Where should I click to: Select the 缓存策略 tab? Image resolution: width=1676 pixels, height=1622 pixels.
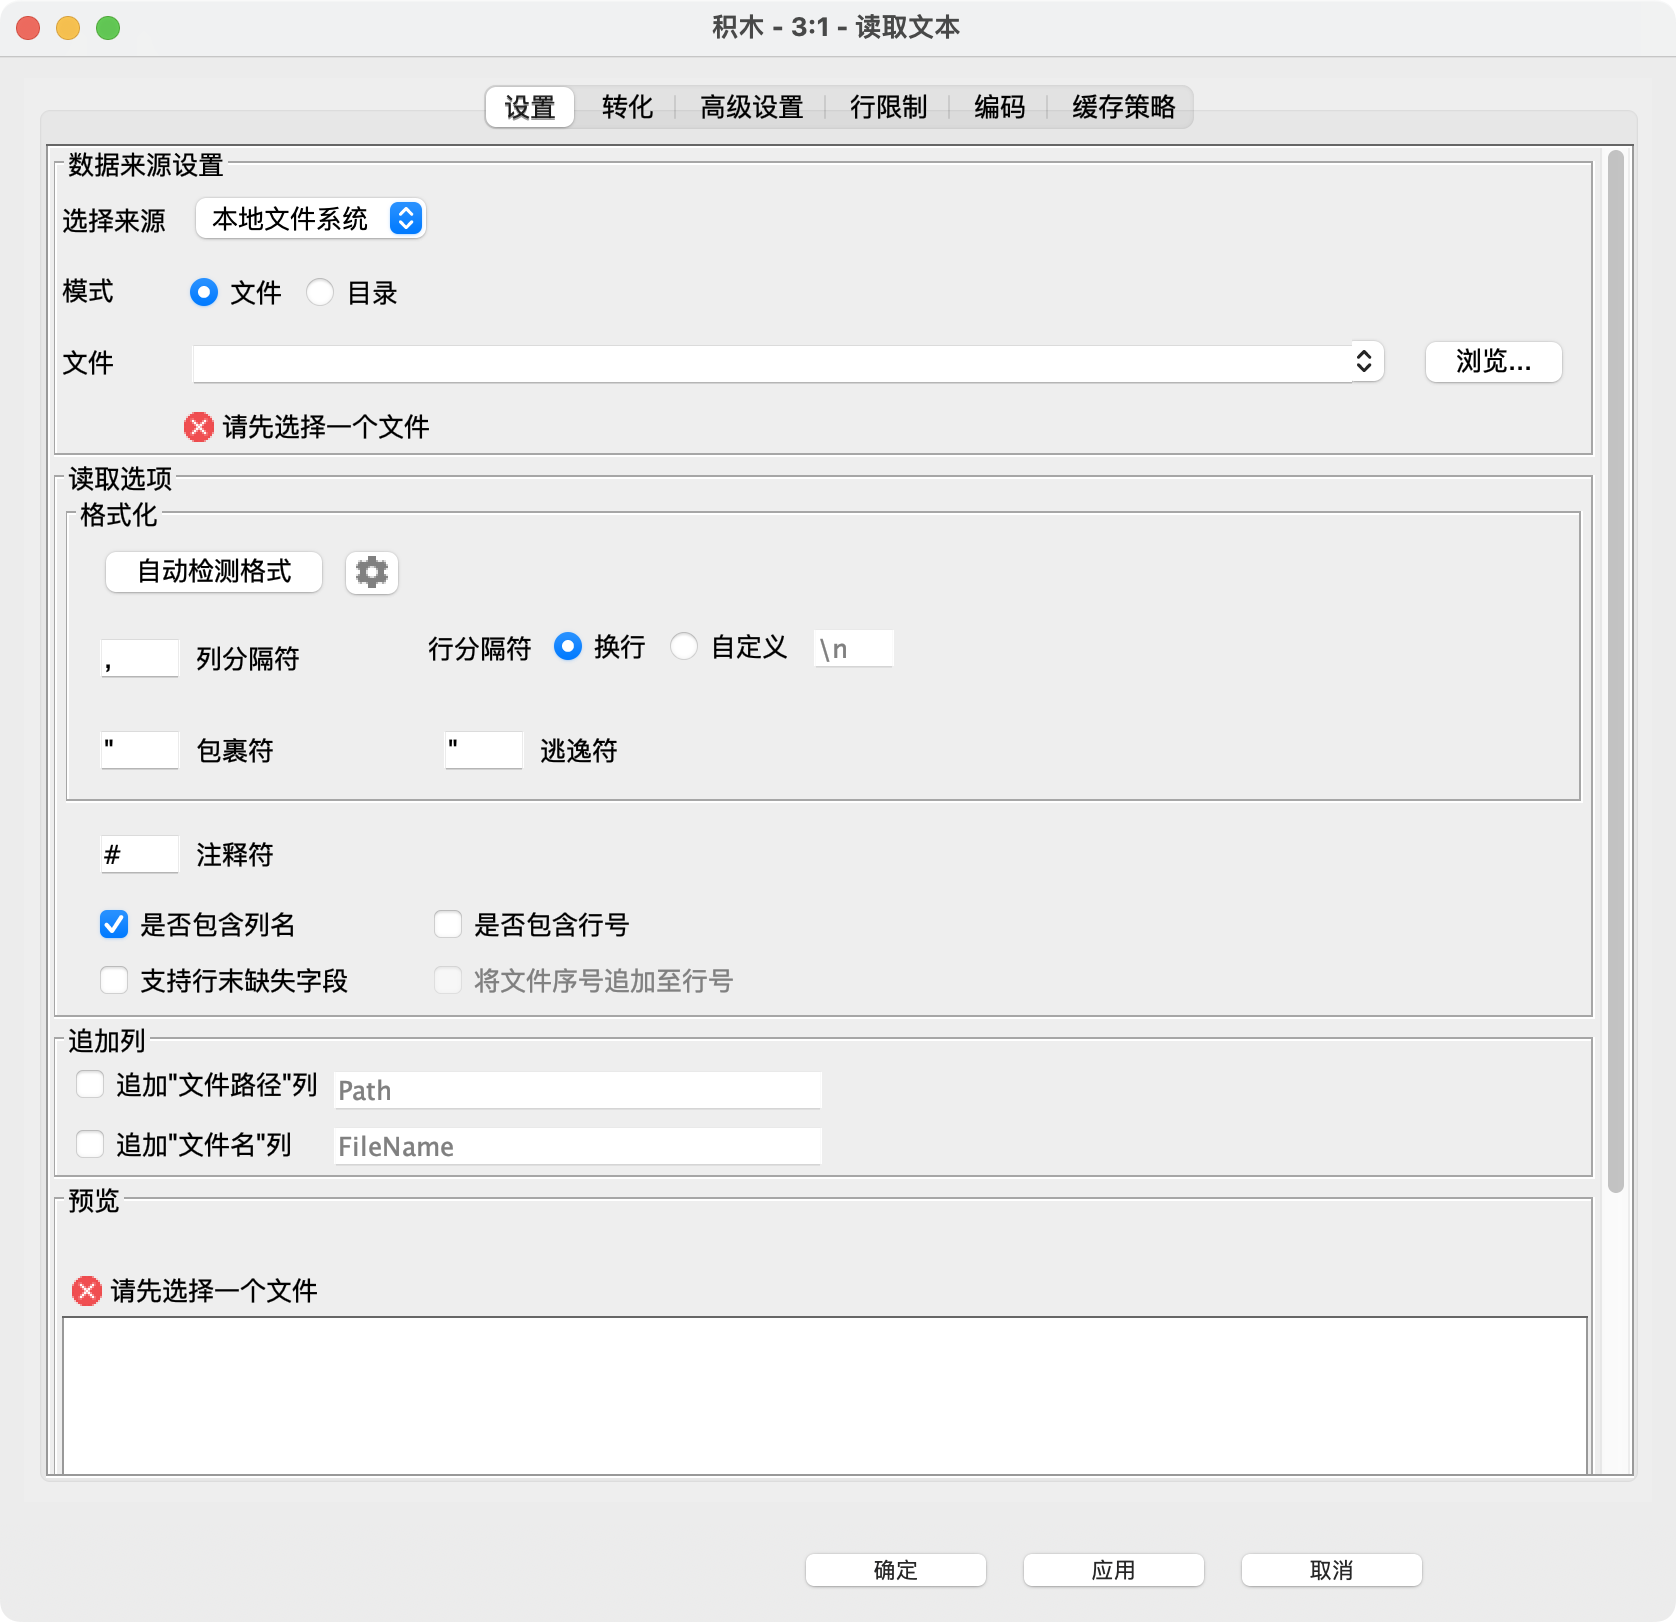point(1124,107)
